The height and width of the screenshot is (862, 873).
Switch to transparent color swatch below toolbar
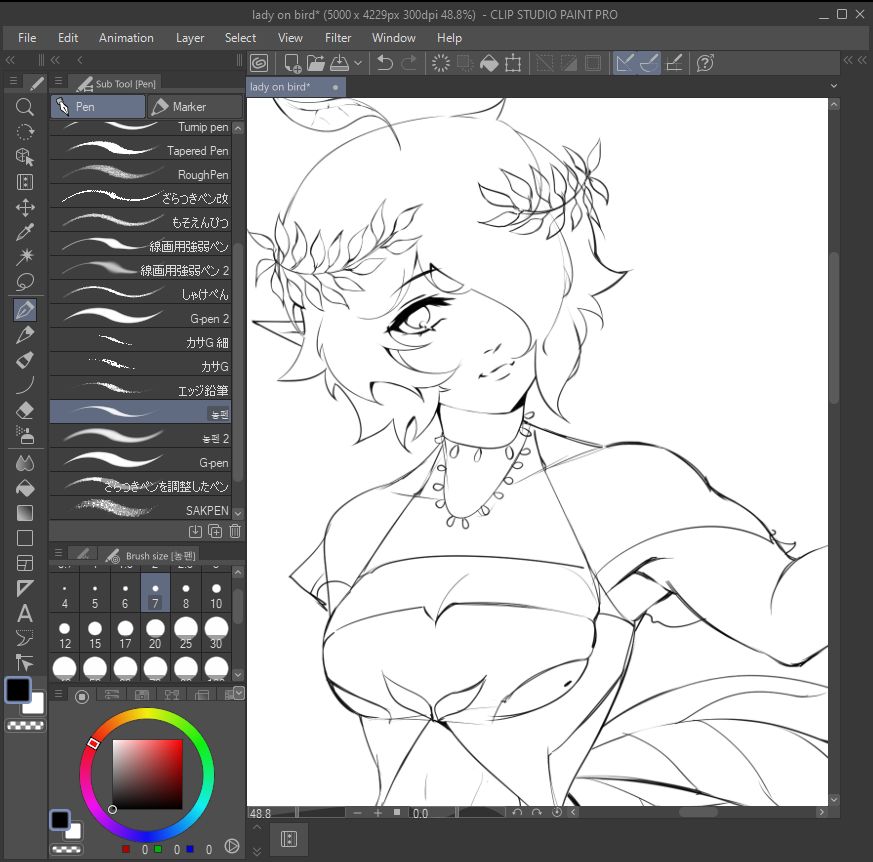tap(25, 726)
